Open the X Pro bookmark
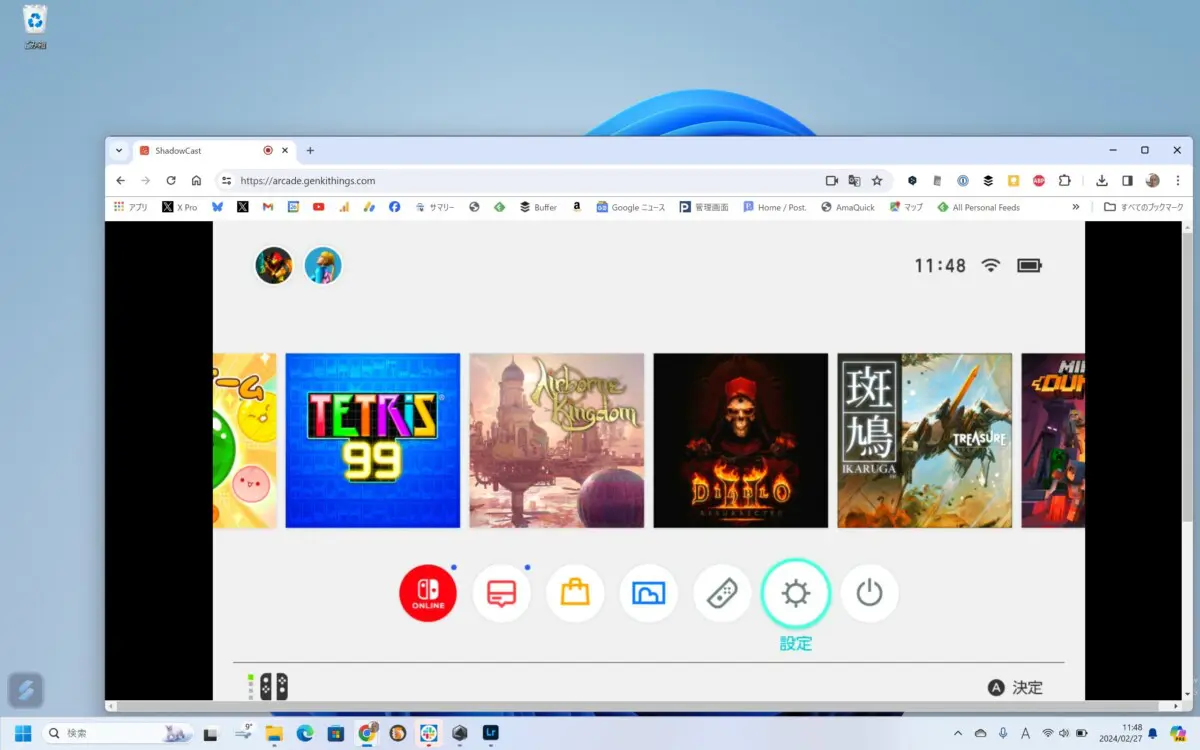 pyautogui.click(x=180, y=207)
